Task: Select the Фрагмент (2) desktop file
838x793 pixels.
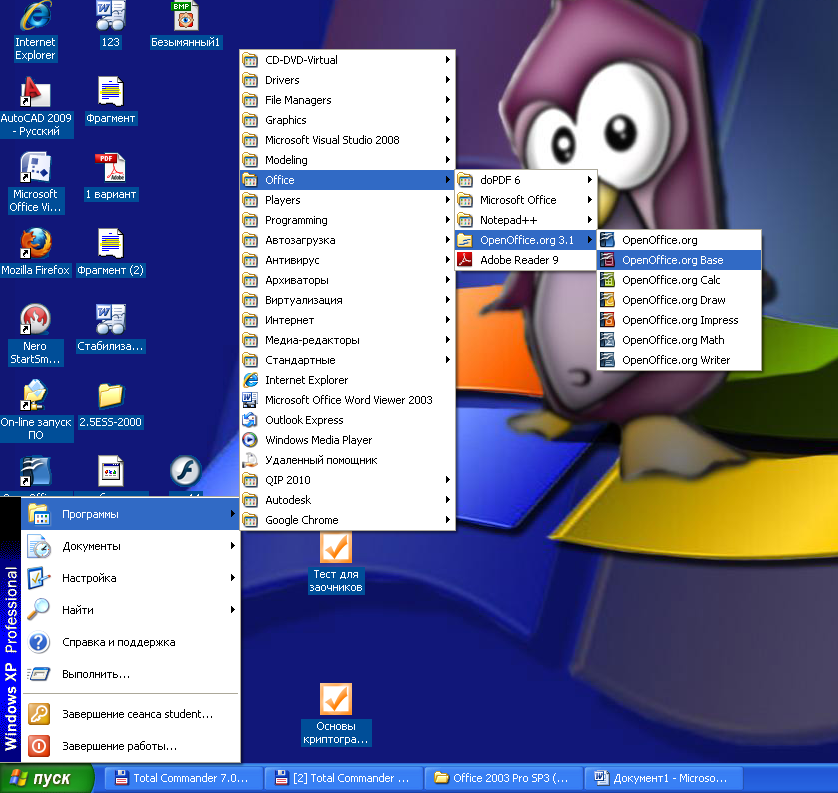Action: (111, 252)
